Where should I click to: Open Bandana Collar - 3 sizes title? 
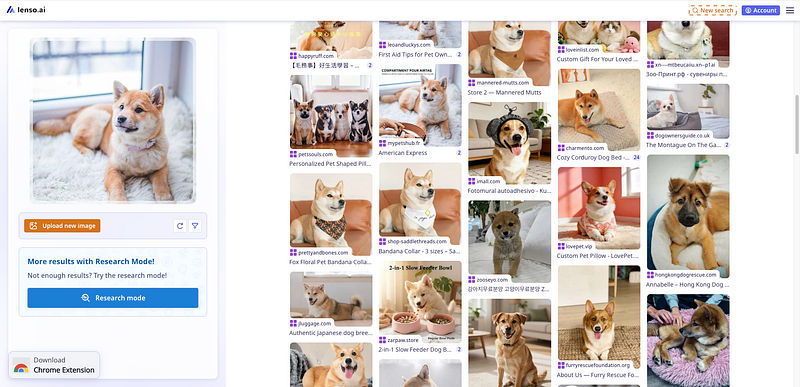[x=419, y=251]
